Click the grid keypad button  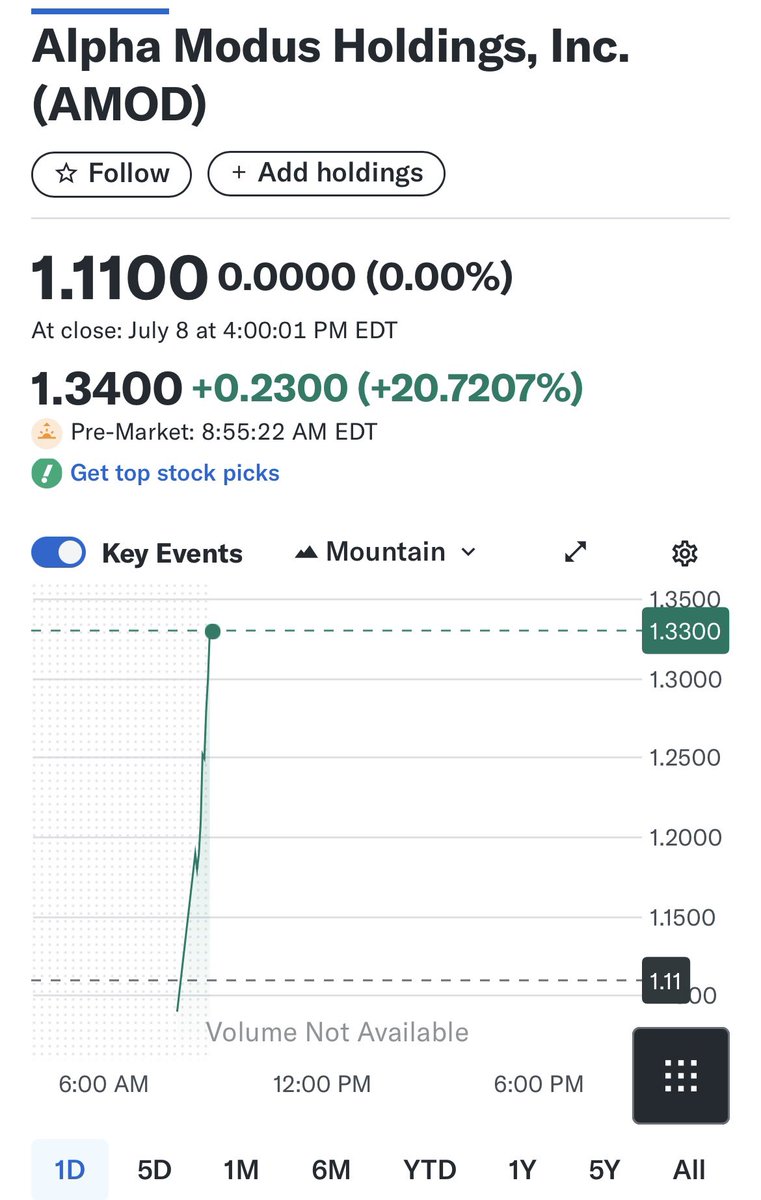(x=681, y=1075)
